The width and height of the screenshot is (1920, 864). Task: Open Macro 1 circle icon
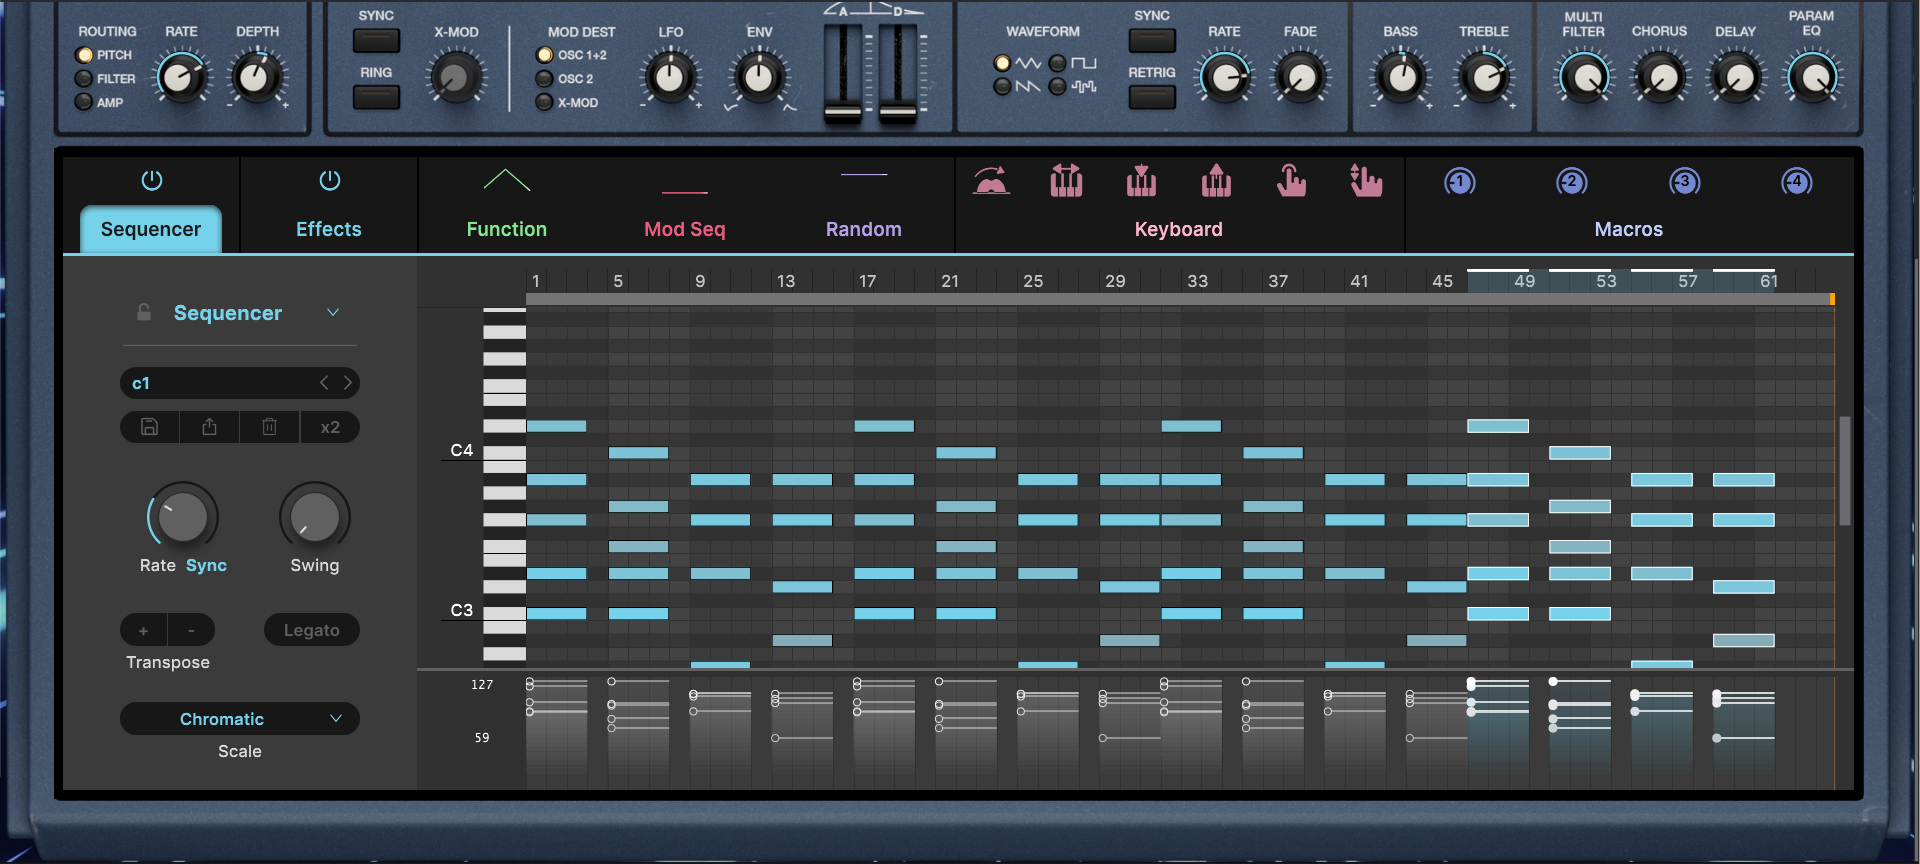point(1459,182)
